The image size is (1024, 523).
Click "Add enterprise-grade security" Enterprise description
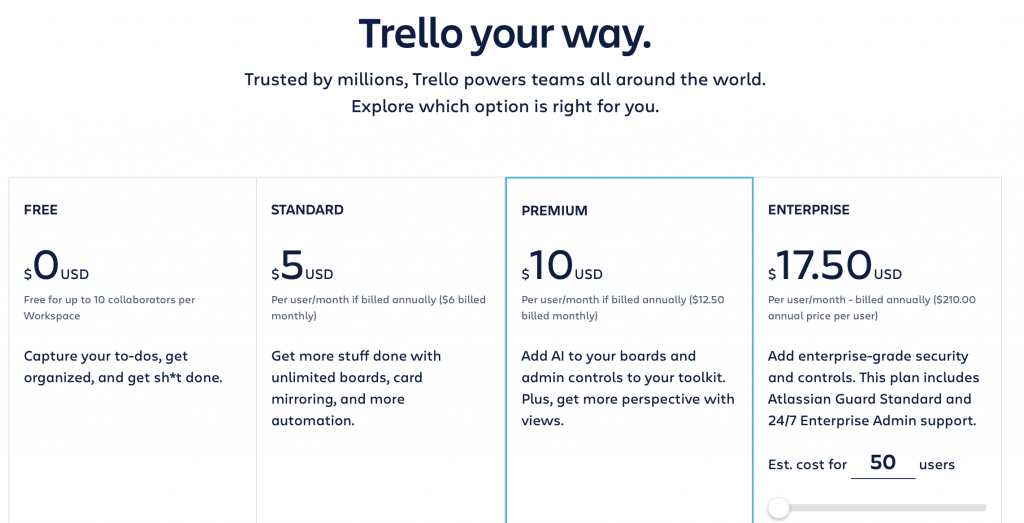point(873,388)
